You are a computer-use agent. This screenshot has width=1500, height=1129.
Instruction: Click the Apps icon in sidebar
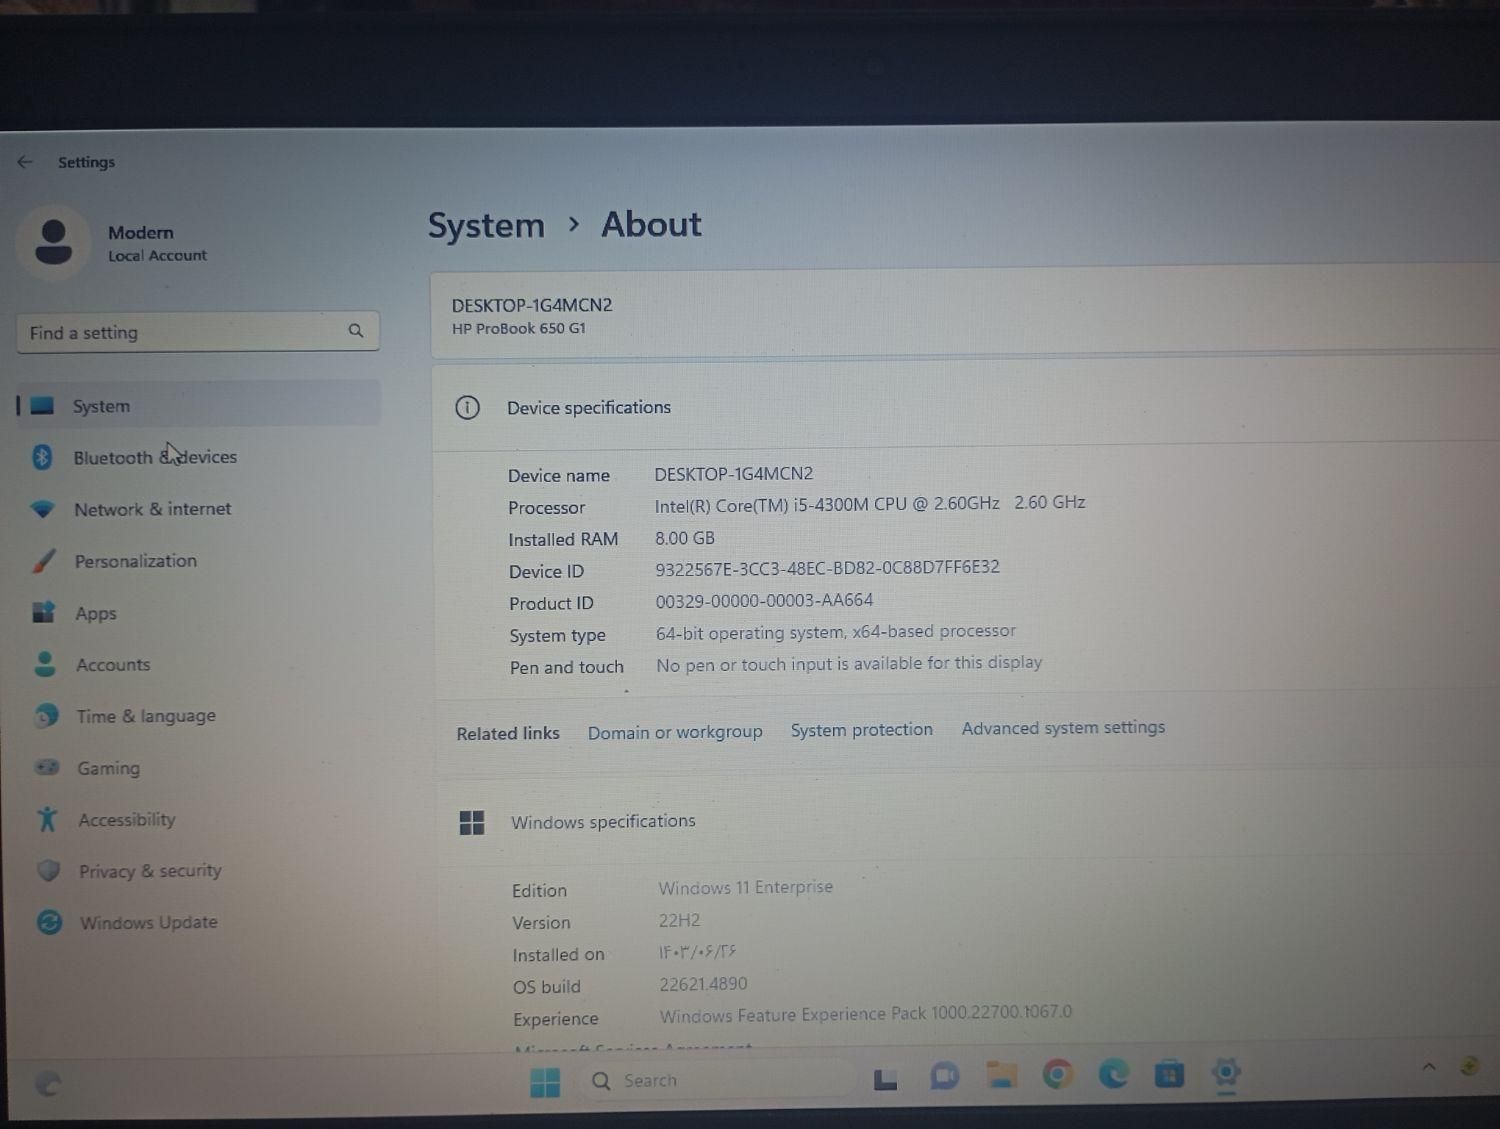click(44, 612)
